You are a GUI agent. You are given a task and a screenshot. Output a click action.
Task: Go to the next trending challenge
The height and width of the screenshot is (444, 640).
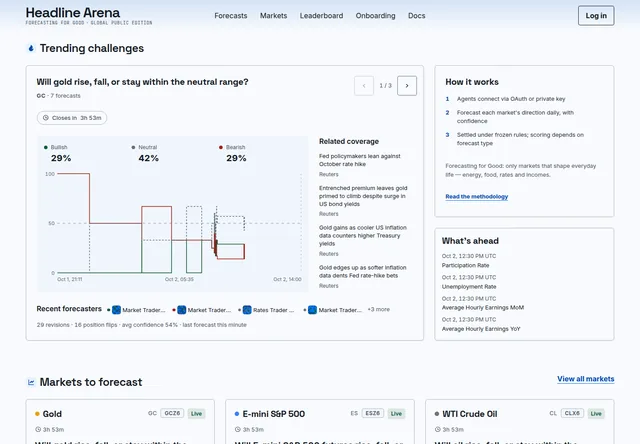click(407, 86)
